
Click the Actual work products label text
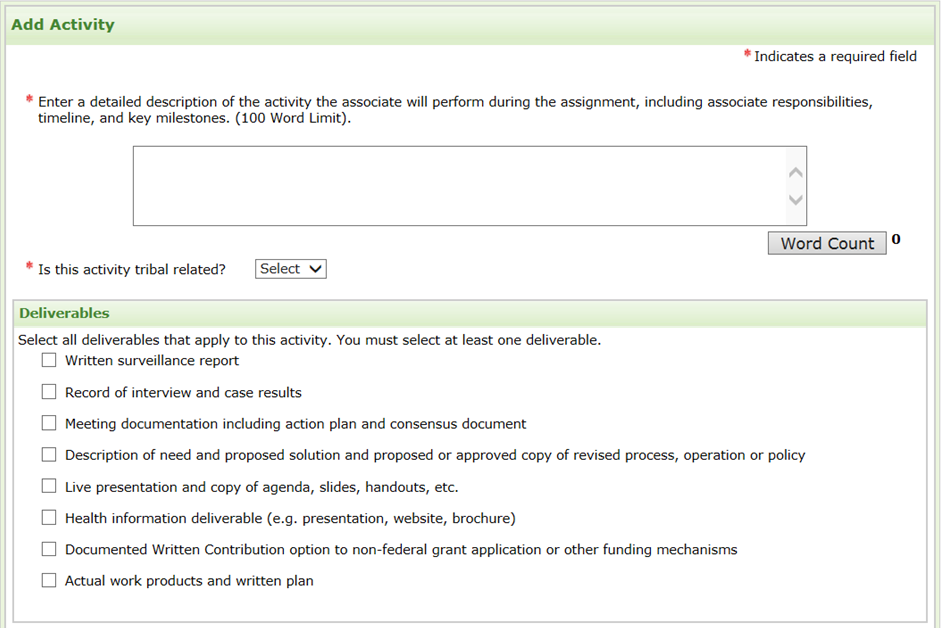[189, 580]
